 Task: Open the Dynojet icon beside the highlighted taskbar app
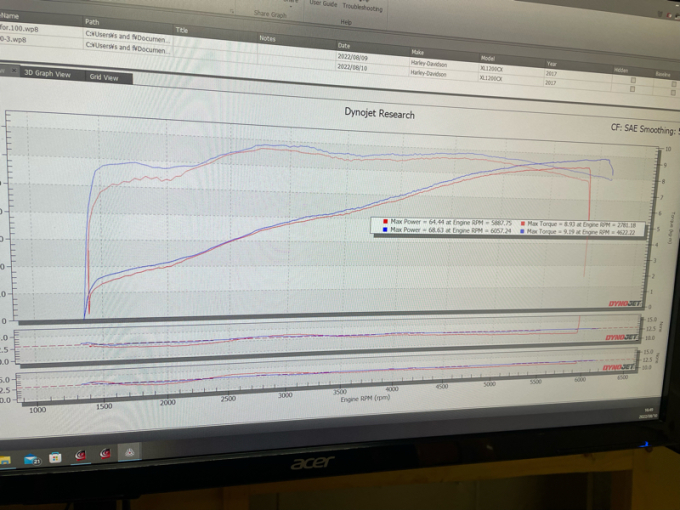[105, 454]
